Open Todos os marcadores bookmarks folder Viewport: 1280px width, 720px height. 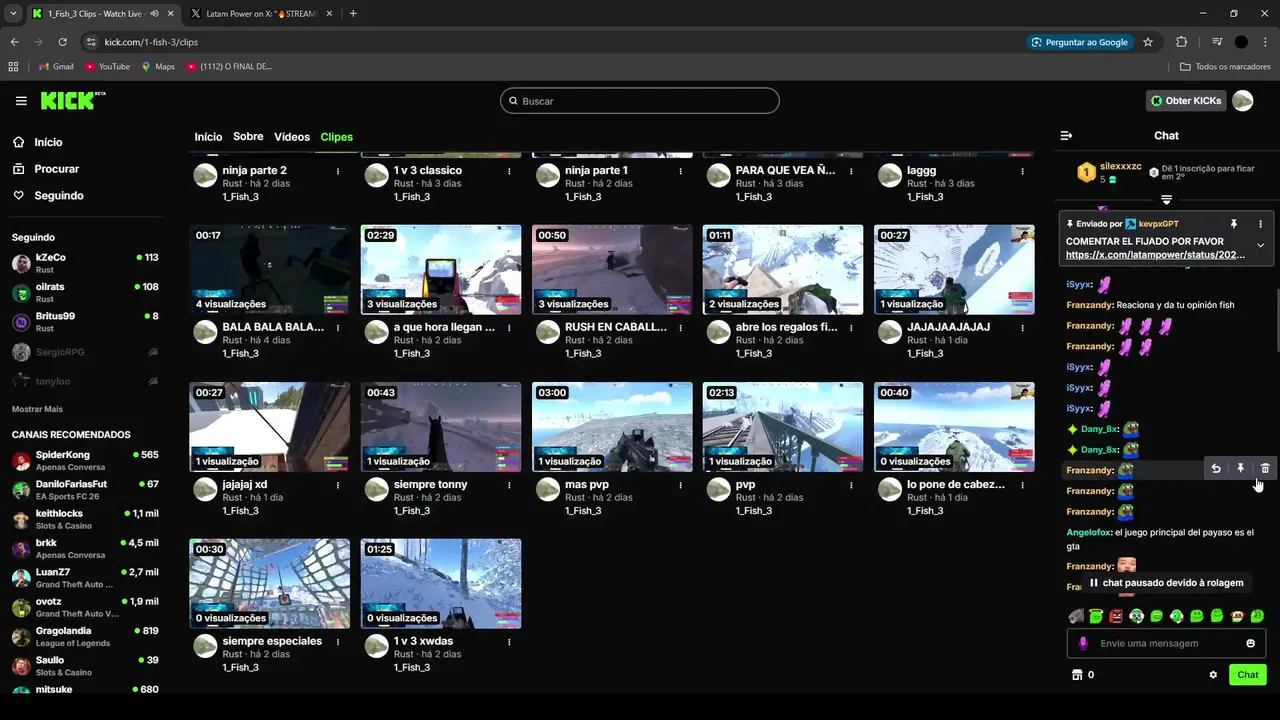(x=1225, y=66)
